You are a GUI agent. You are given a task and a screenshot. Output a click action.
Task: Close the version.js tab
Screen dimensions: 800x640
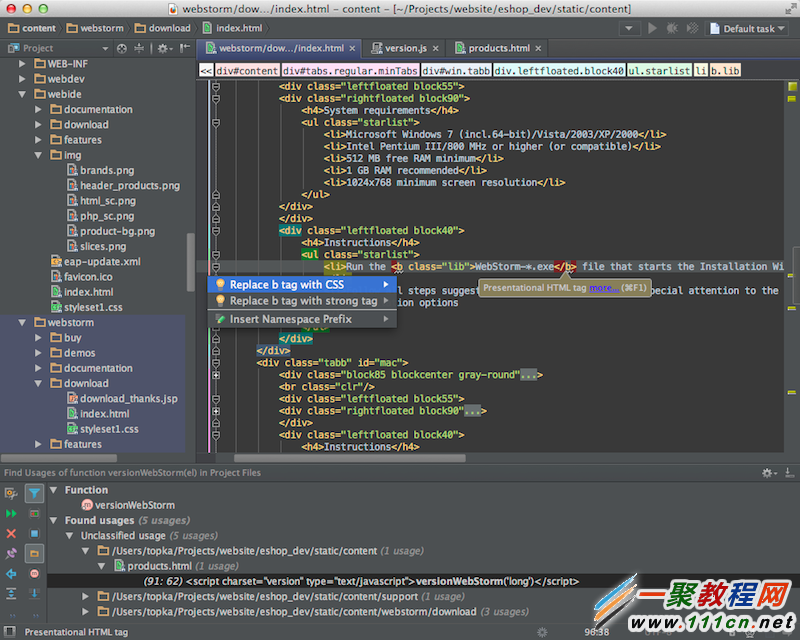coord(436,48)
